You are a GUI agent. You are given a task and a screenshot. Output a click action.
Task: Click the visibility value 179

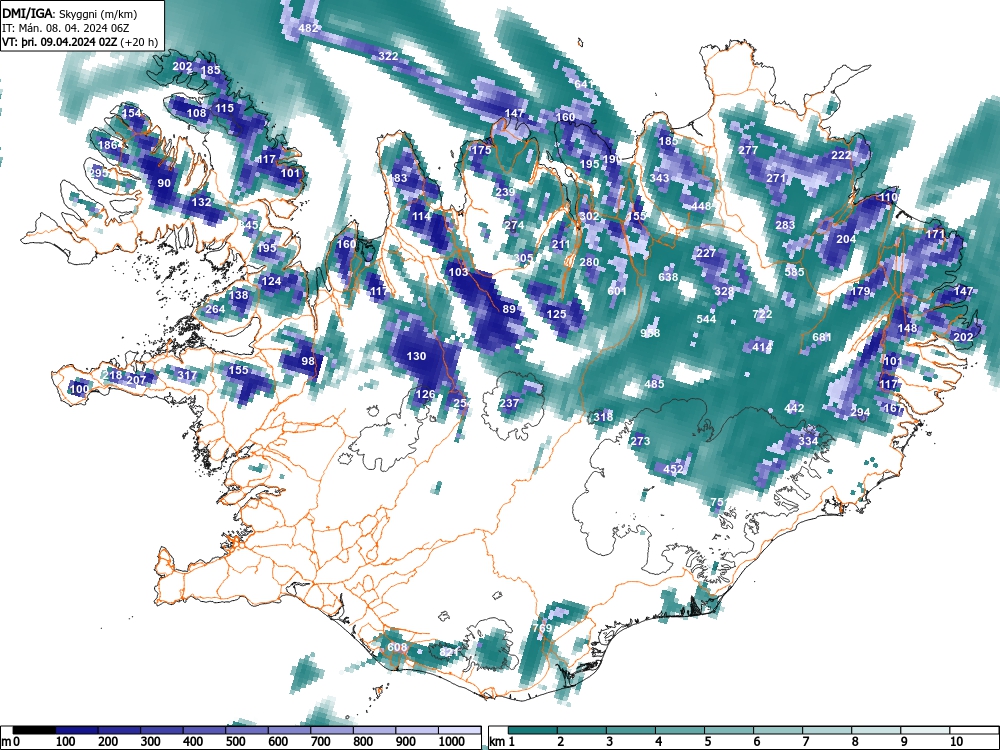pyautogui.click(x=860, y=291)
